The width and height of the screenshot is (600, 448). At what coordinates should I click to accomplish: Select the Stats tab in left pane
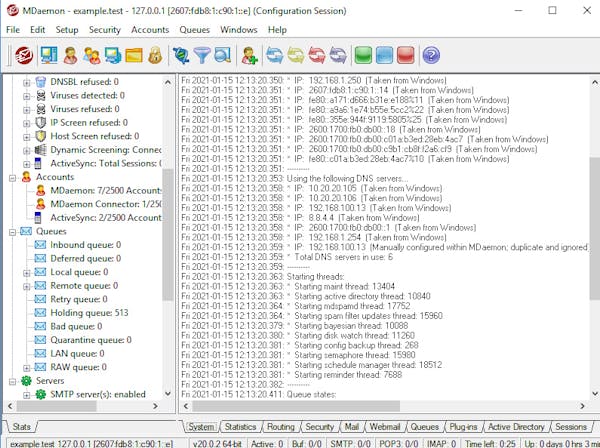[21, 427]
